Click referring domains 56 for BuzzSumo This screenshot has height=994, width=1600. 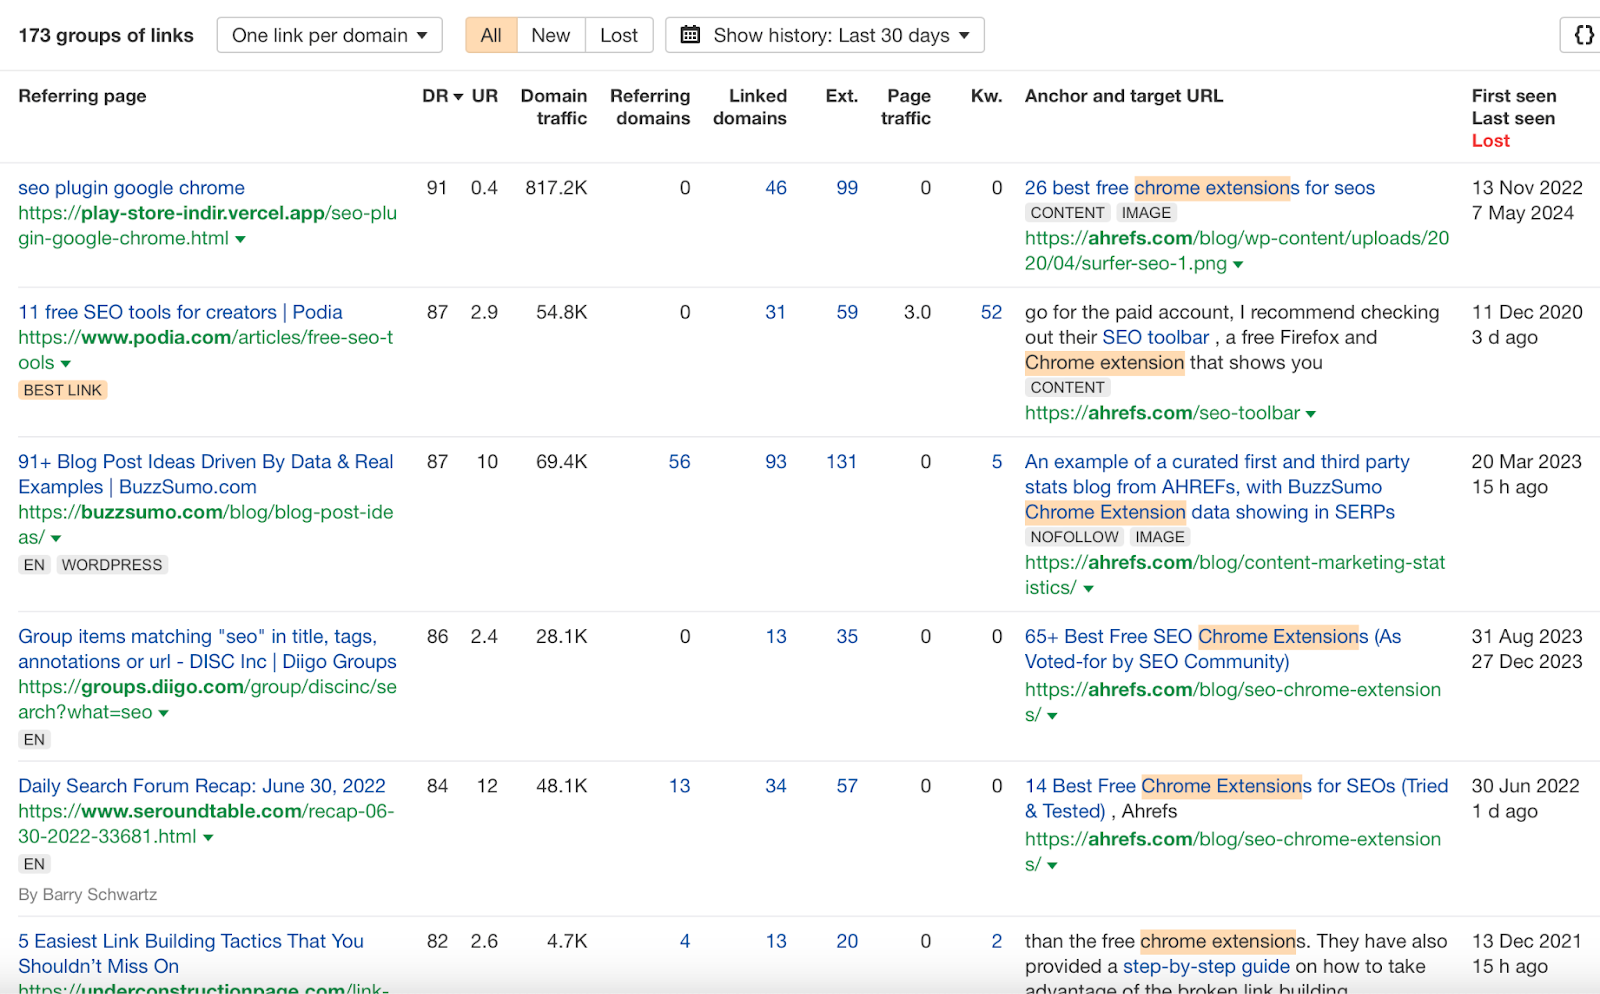point(679,462)
